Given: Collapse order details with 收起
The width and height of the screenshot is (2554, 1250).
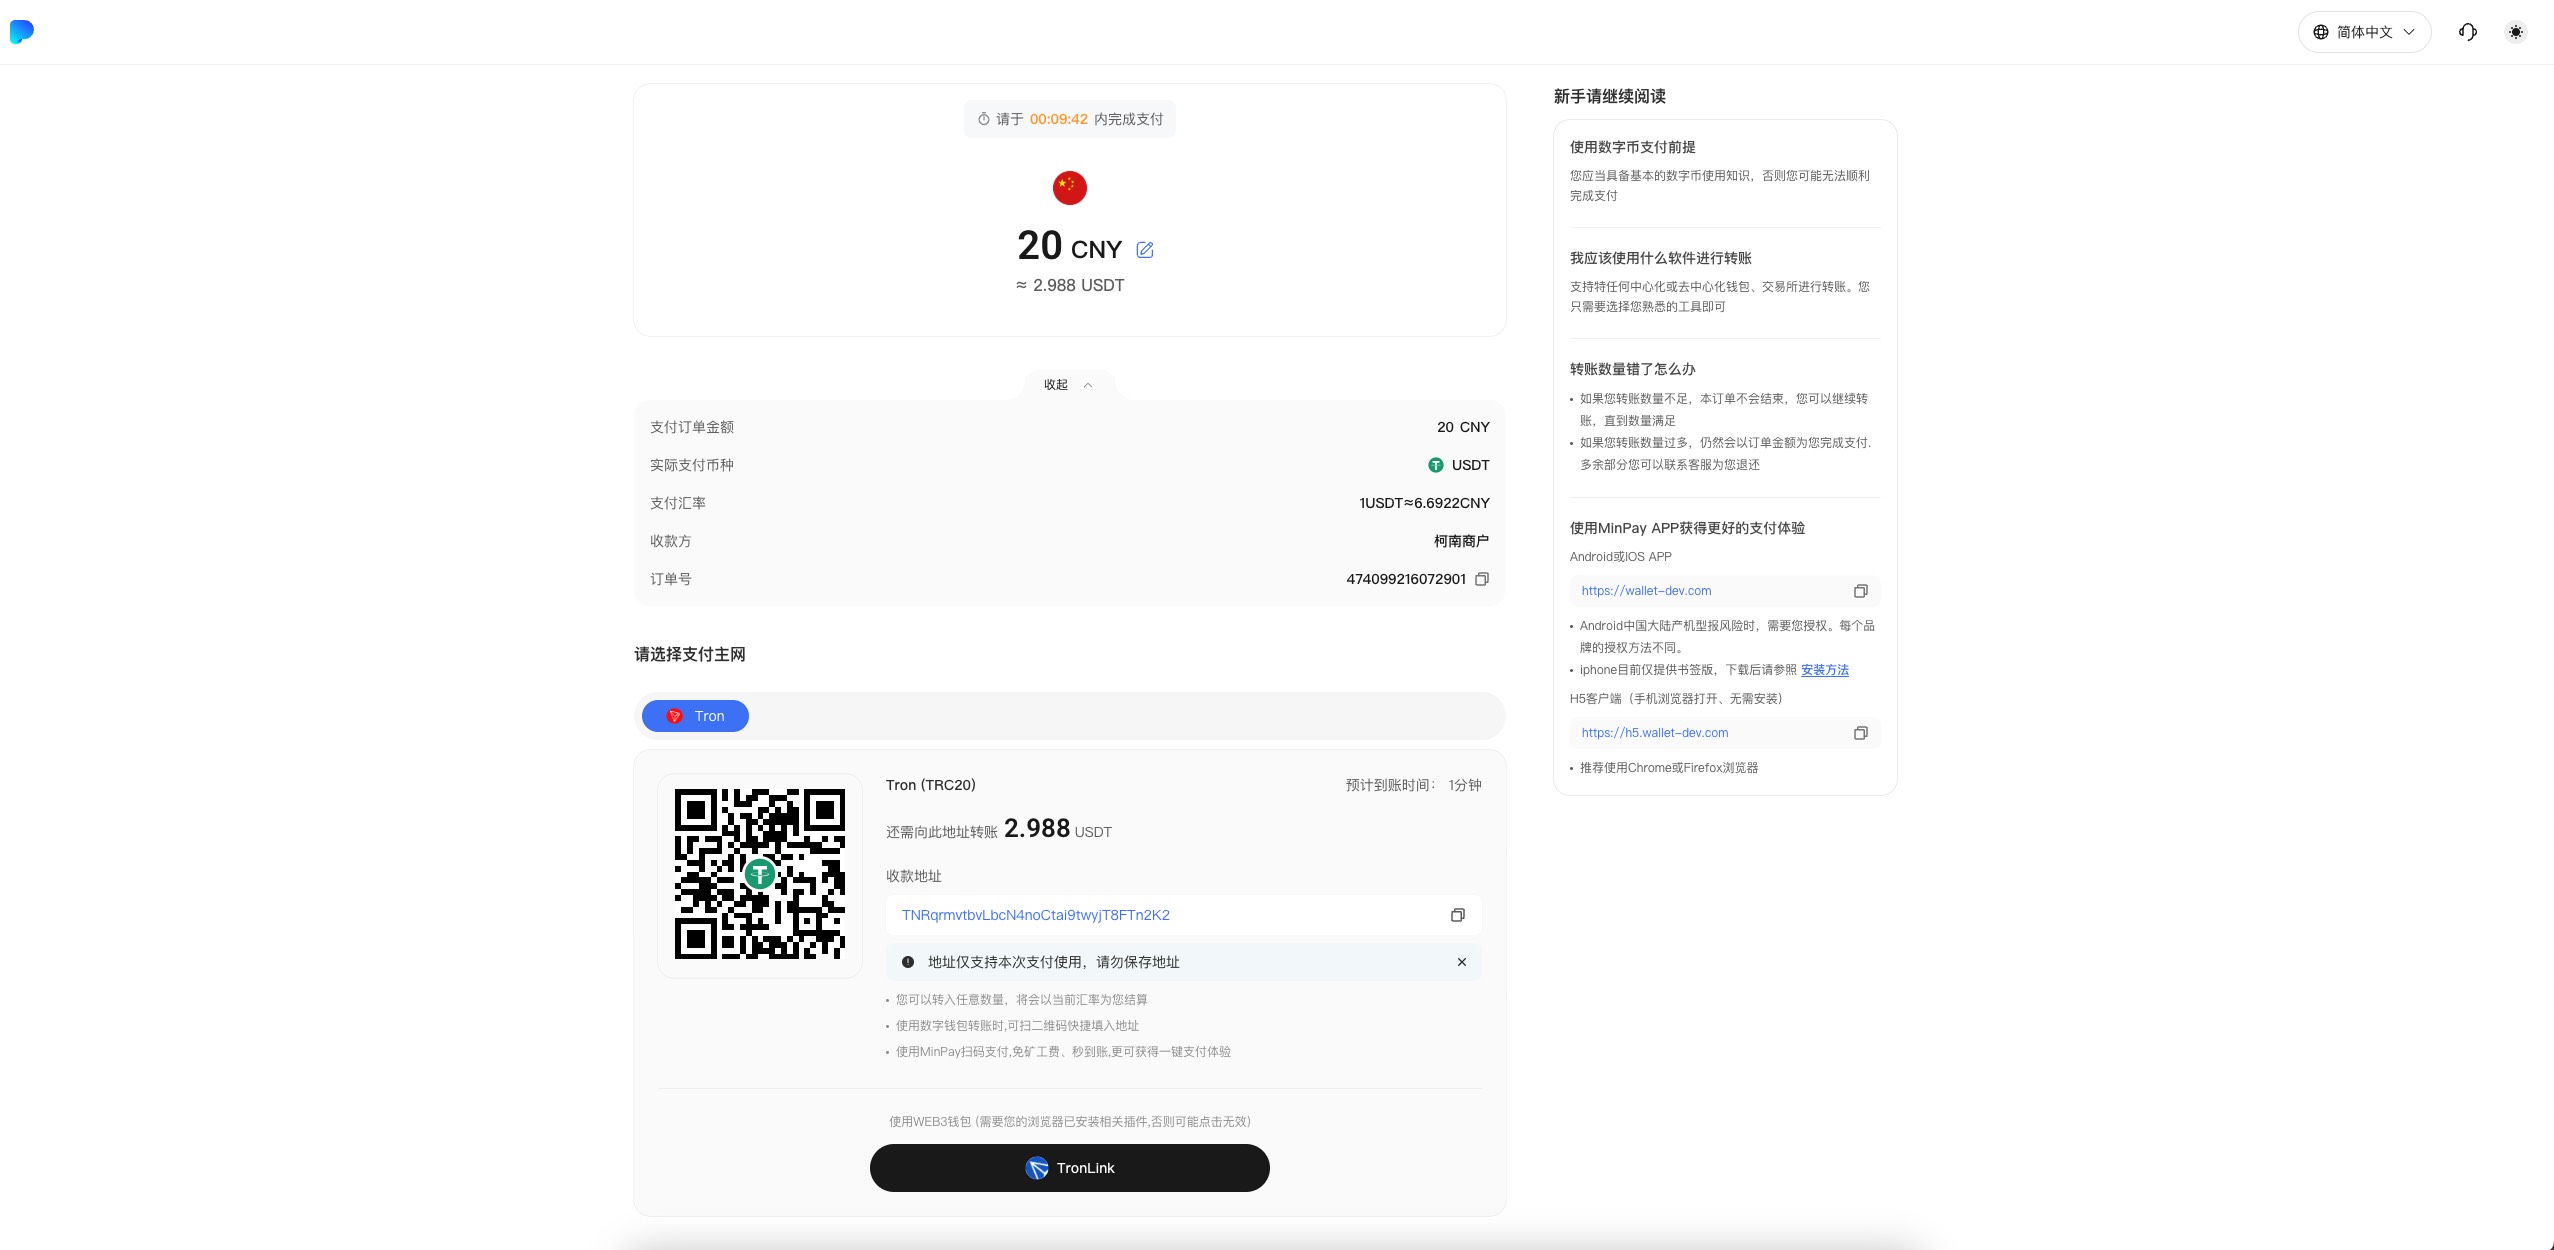Looking at the screenshot, I should [x=1068, y=385].
